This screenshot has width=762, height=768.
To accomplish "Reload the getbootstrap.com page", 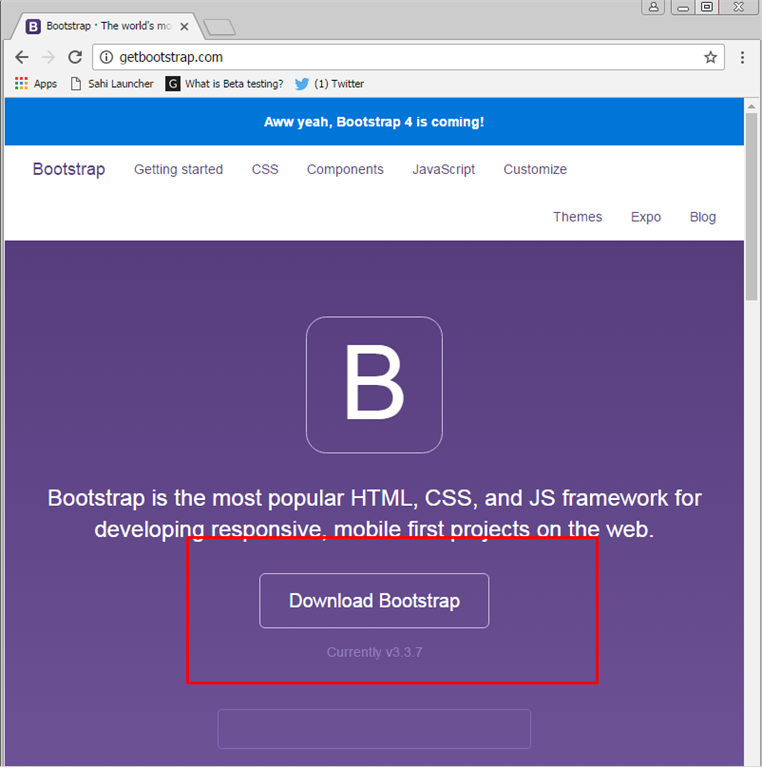I will click(x=75, y=57).
